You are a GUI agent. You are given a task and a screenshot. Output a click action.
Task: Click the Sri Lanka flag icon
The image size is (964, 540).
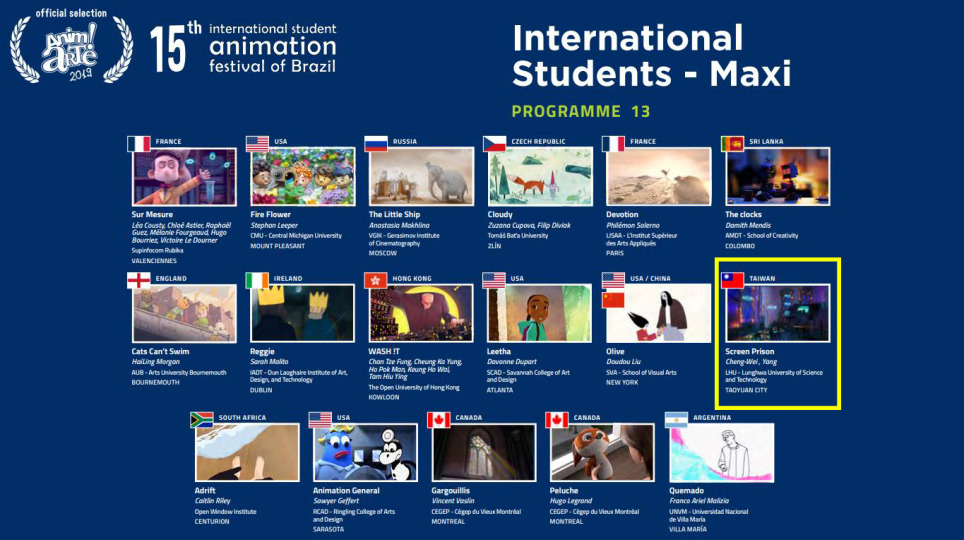732,143
